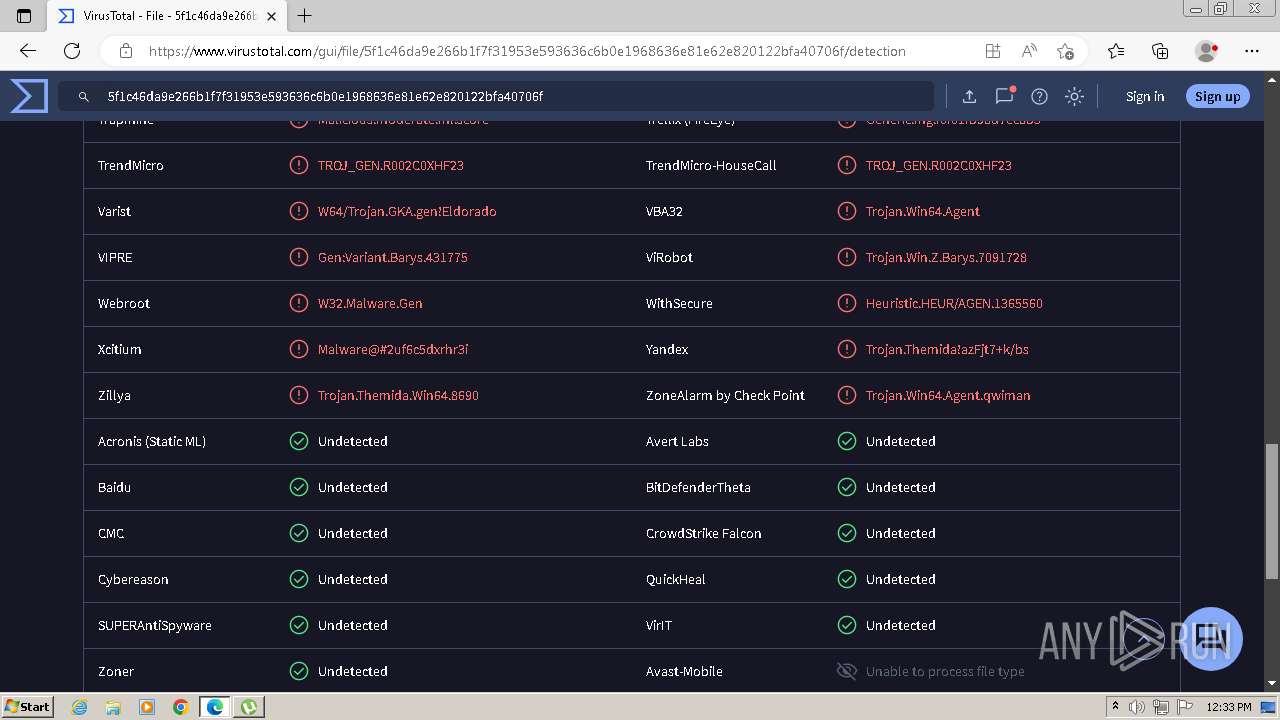Click the page vertical scrollbar thumb
The height and width of the screenshot is (720, 1280).
click(1271, 511)
